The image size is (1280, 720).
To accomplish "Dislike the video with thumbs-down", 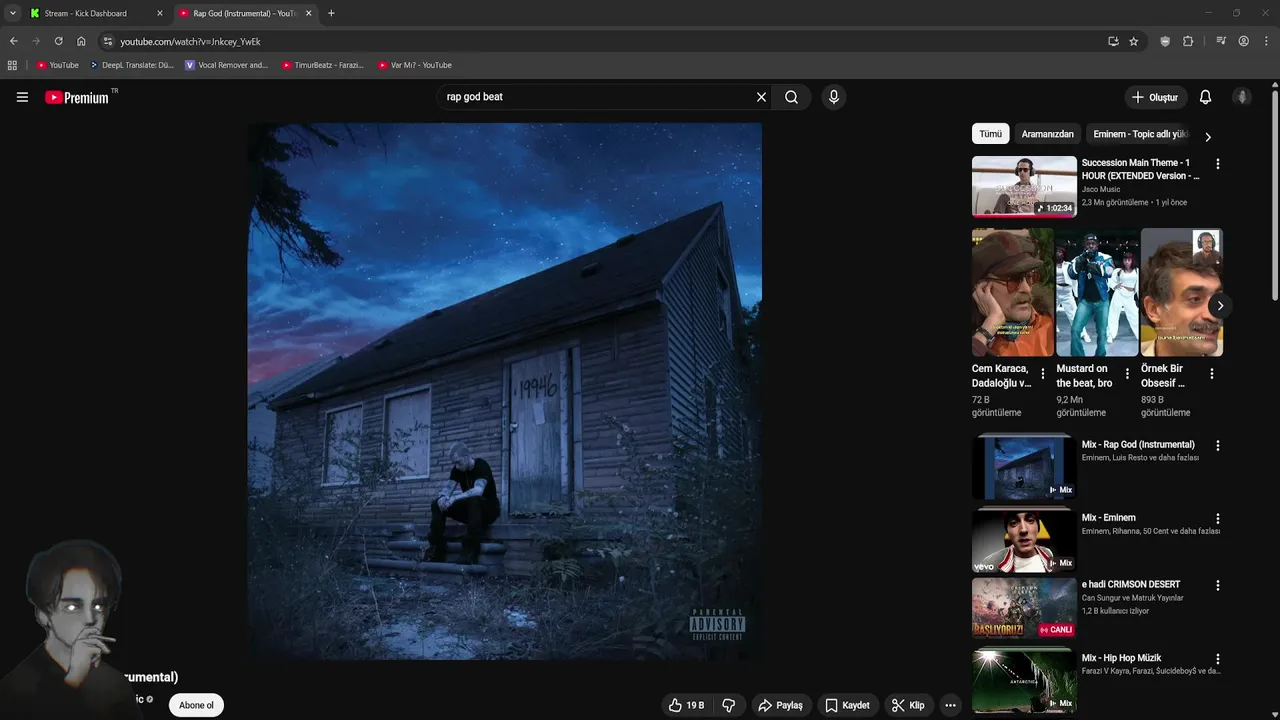I will tap(729, 705).
